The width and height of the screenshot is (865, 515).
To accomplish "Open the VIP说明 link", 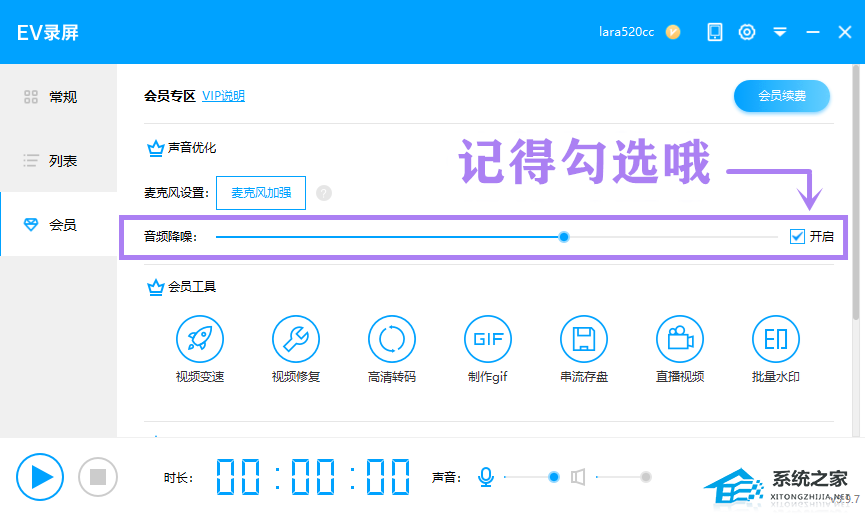I will tap(223, 96).
